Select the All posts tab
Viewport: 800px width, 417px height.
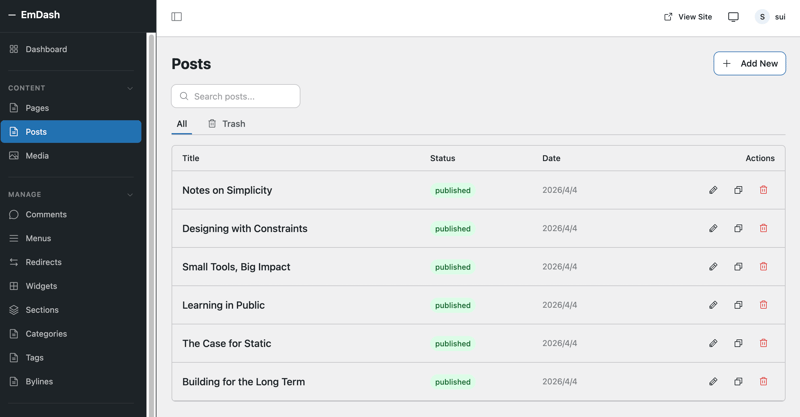[182, 124]
